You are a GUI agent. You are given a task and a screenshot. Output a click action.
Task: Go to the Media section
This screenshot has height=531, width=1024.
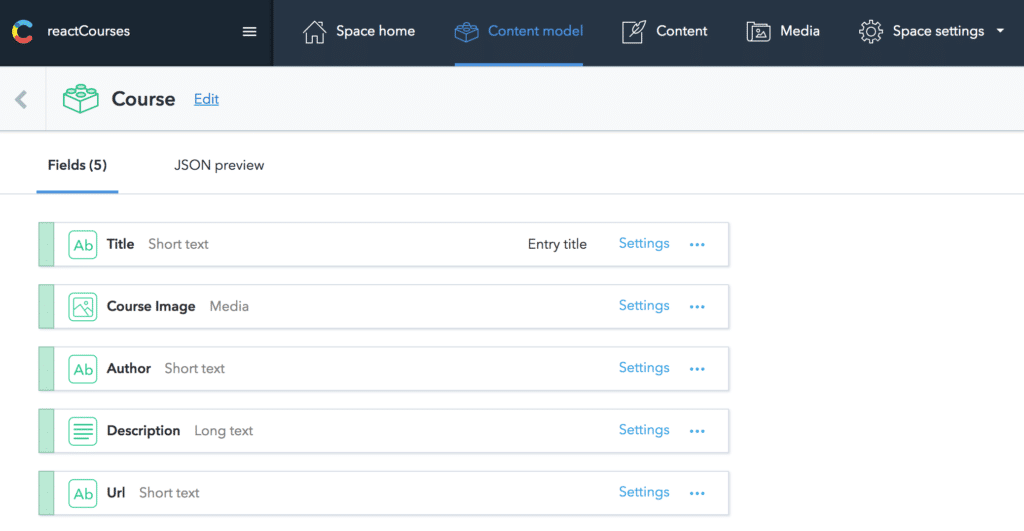[x=783, y=31]
